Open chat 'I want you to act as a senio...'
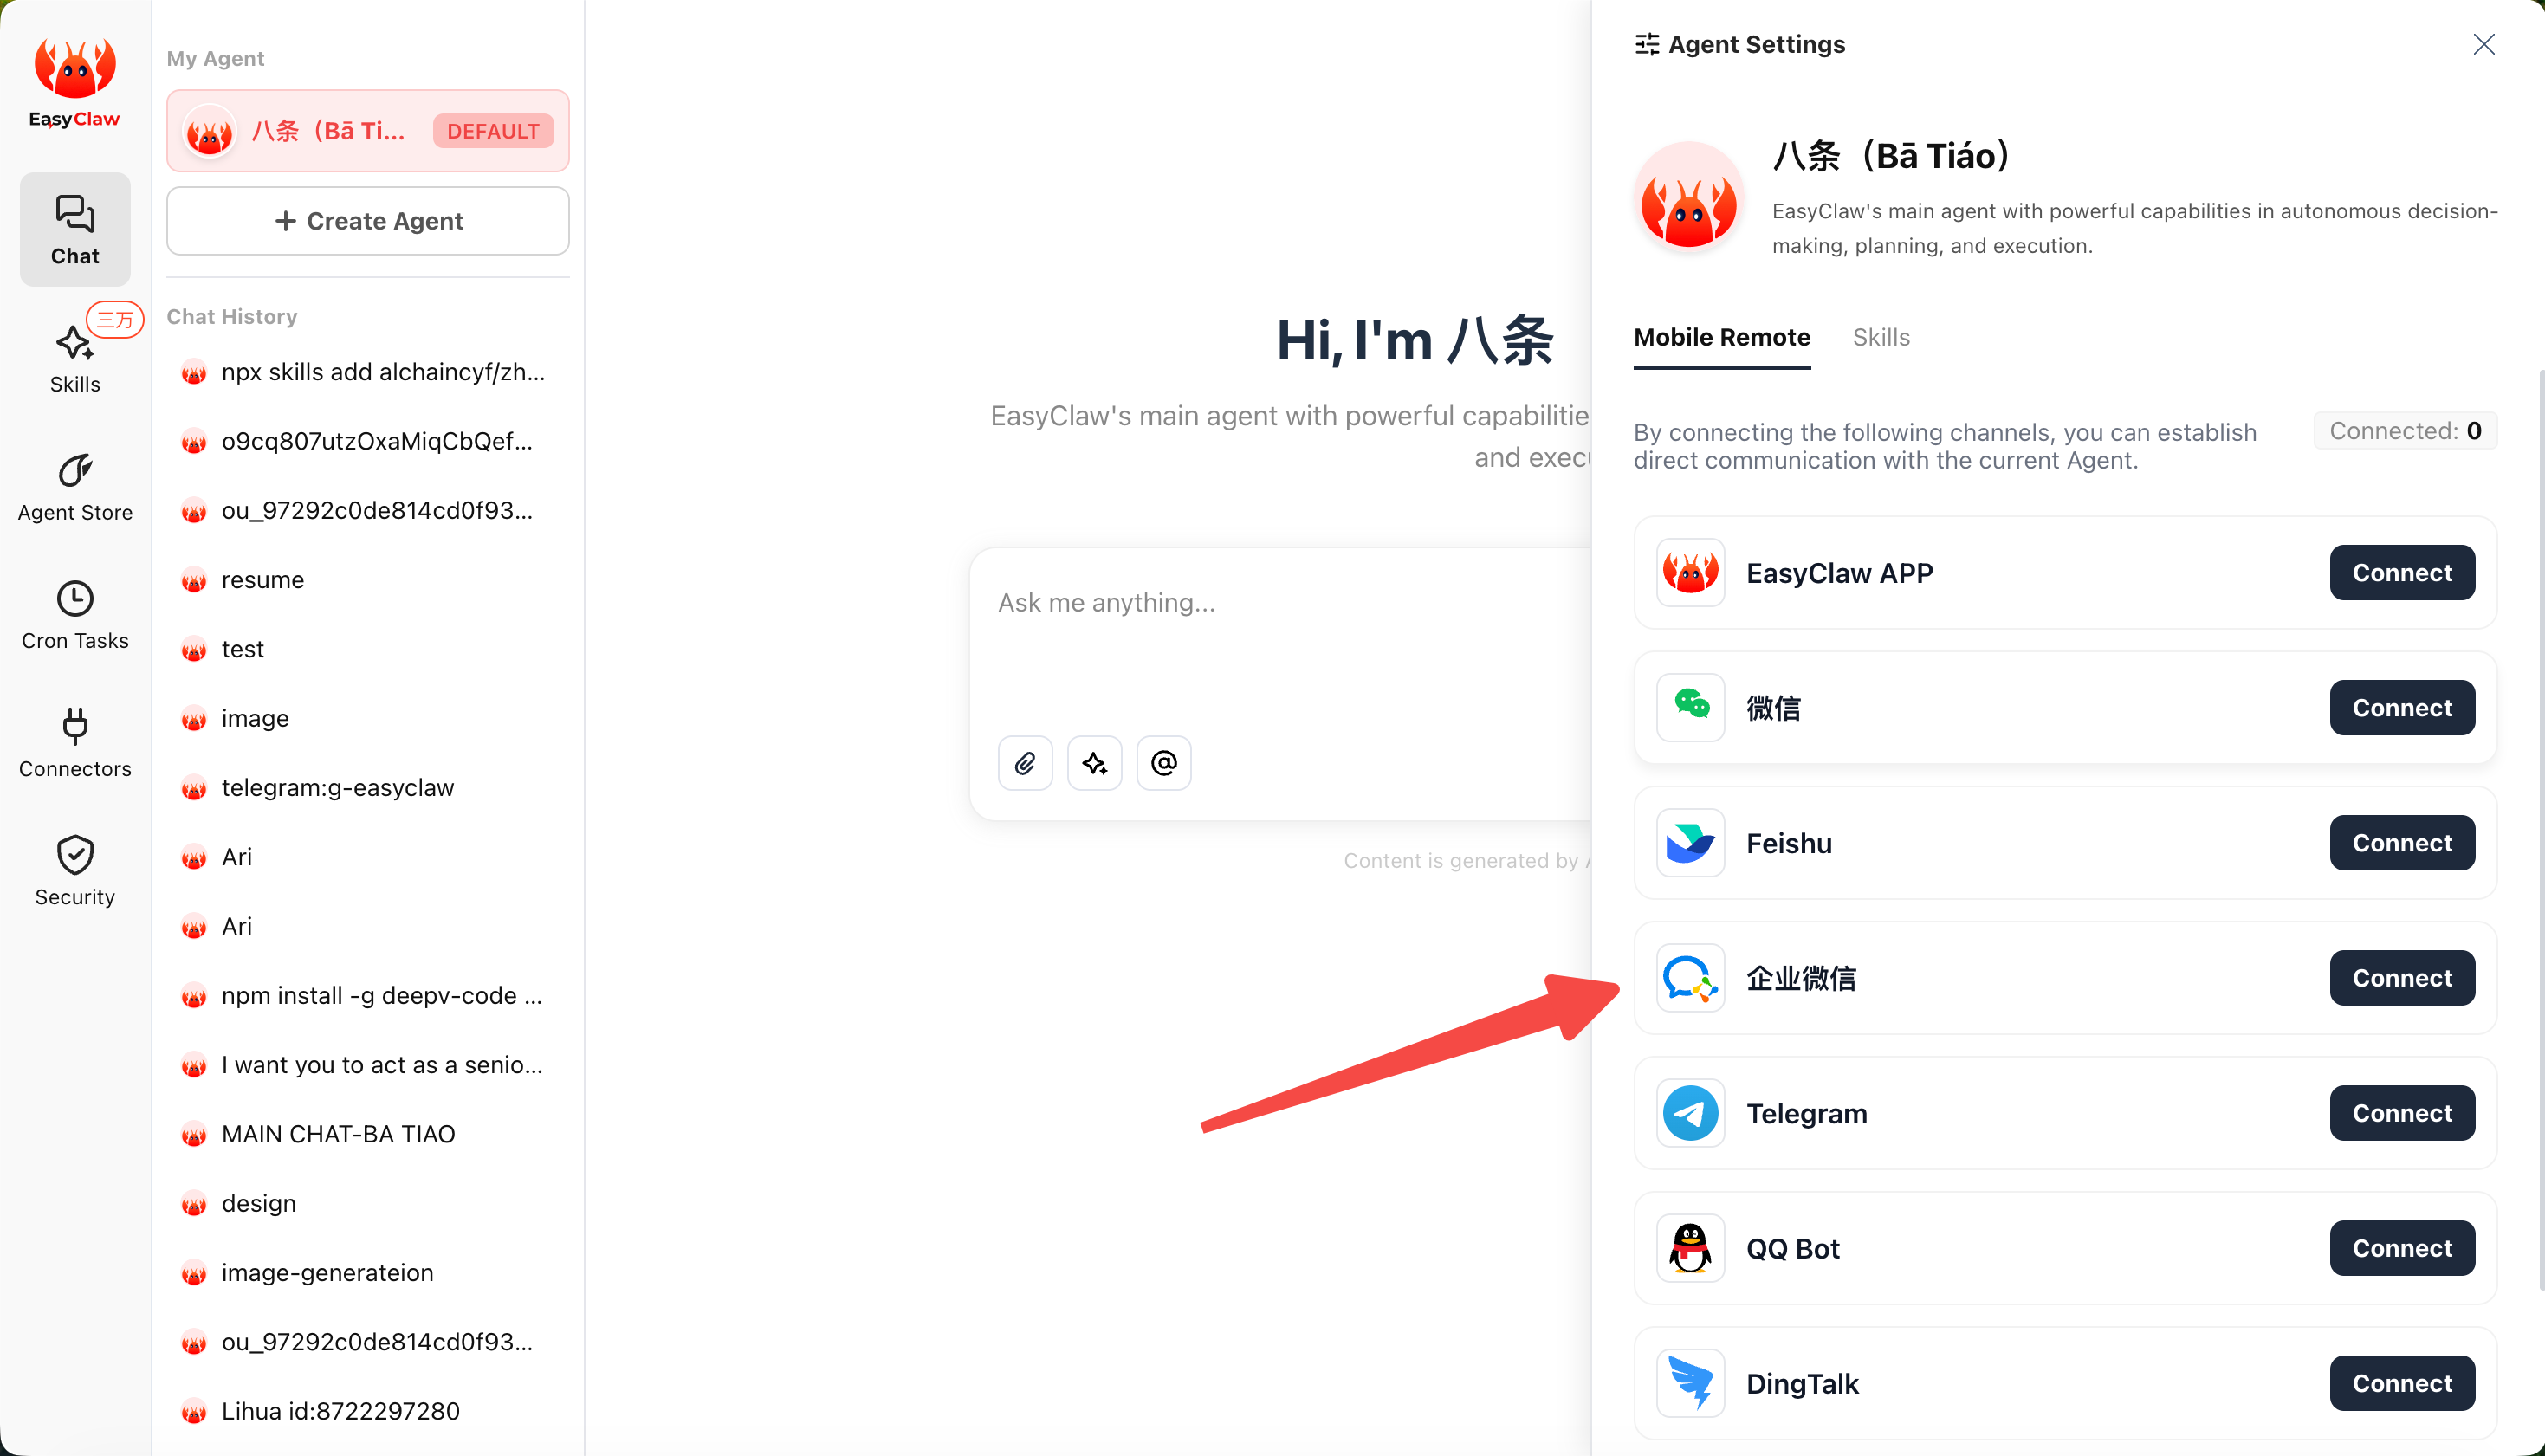Viewport: 2545px width, 1456px height. (367, 1065)
